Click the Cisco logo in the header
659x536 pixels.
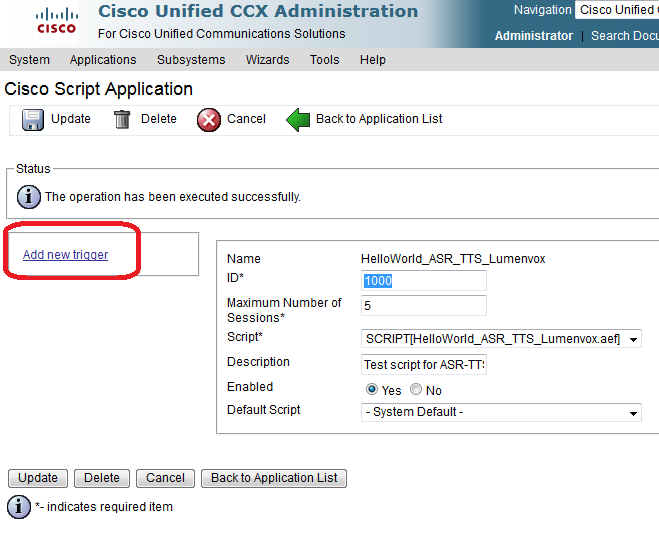(x=56, y=22)
